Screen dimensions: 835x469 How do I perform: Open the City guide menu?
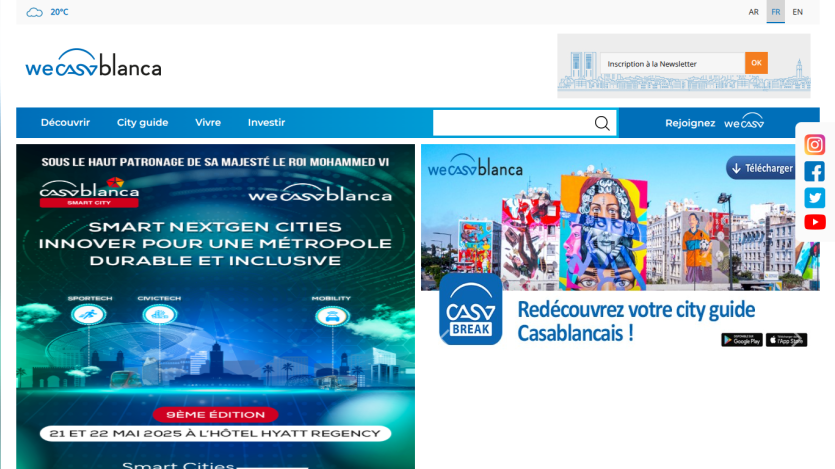point(143,122)
